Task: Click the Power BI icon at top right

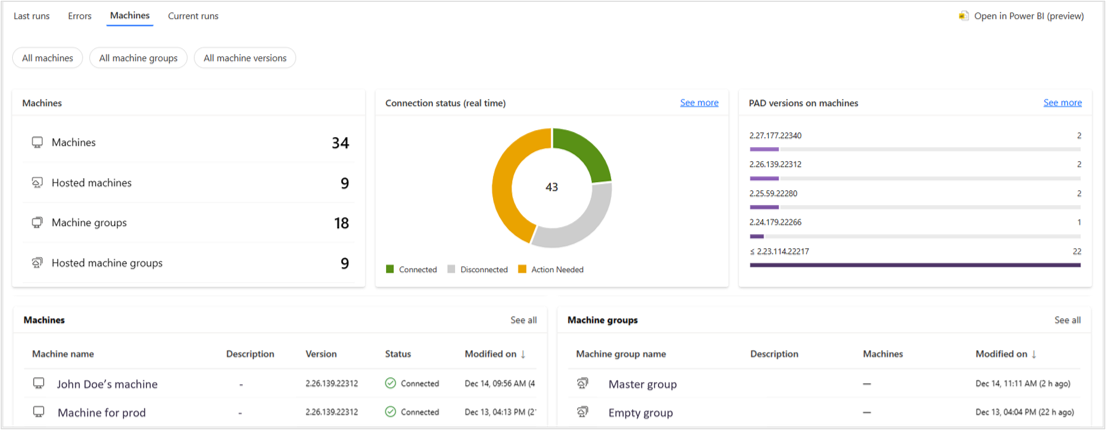Action: point(964,16)
